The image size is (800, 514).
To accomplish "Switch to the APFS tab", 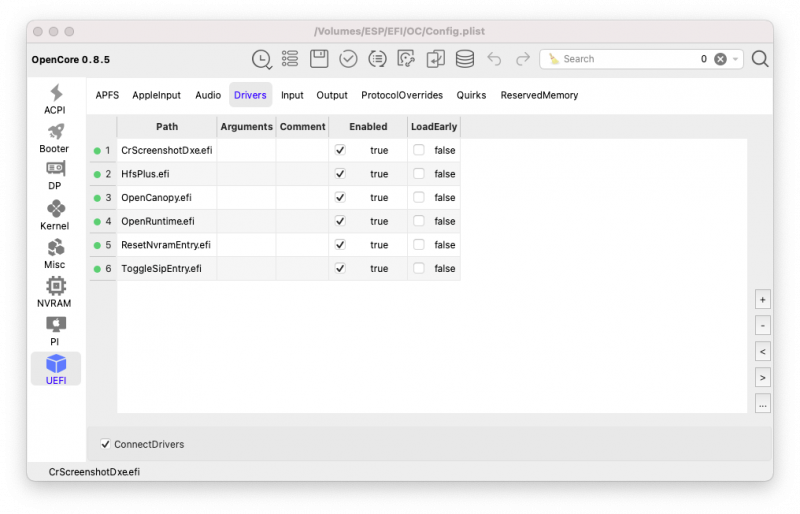I will point(107,95).
